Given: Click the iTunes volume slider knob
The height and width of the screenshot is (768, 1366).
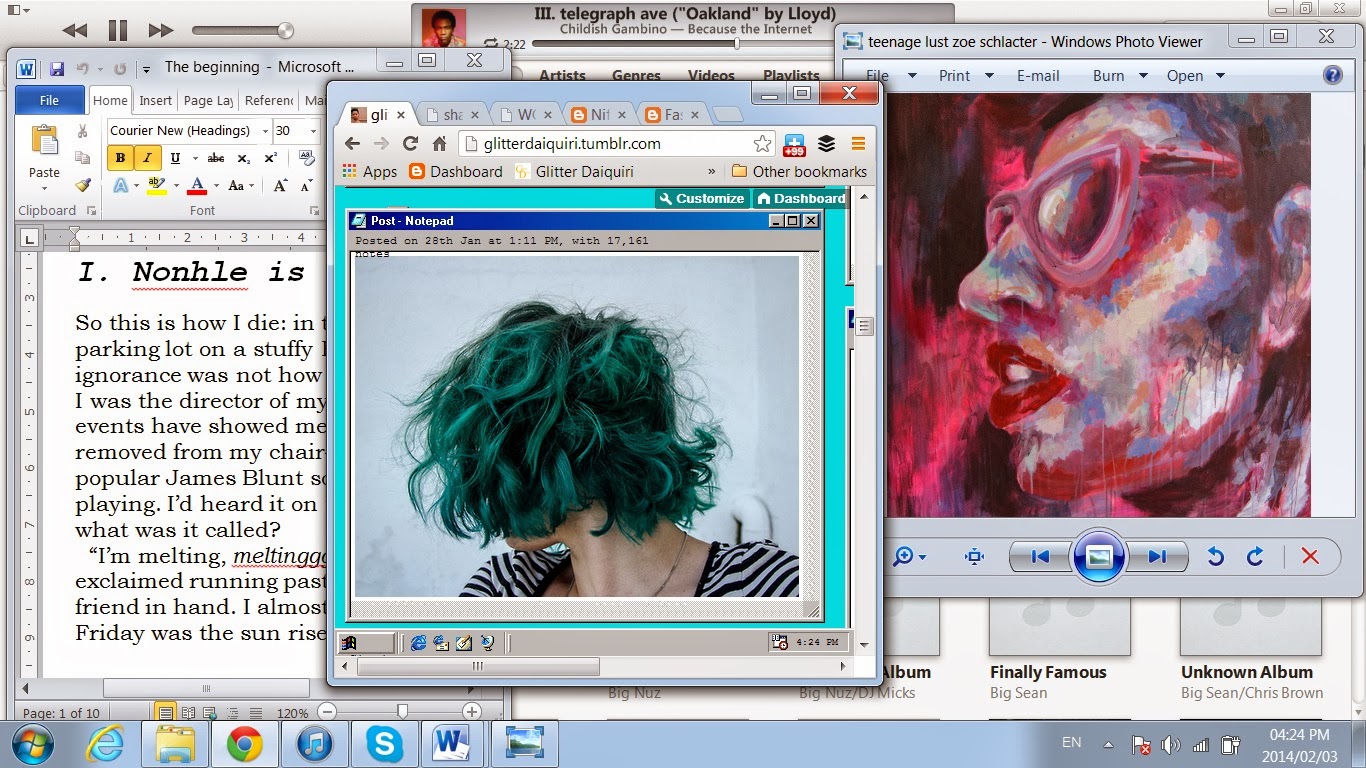Looking at the screenshot, I should click(x=286, y=31).
